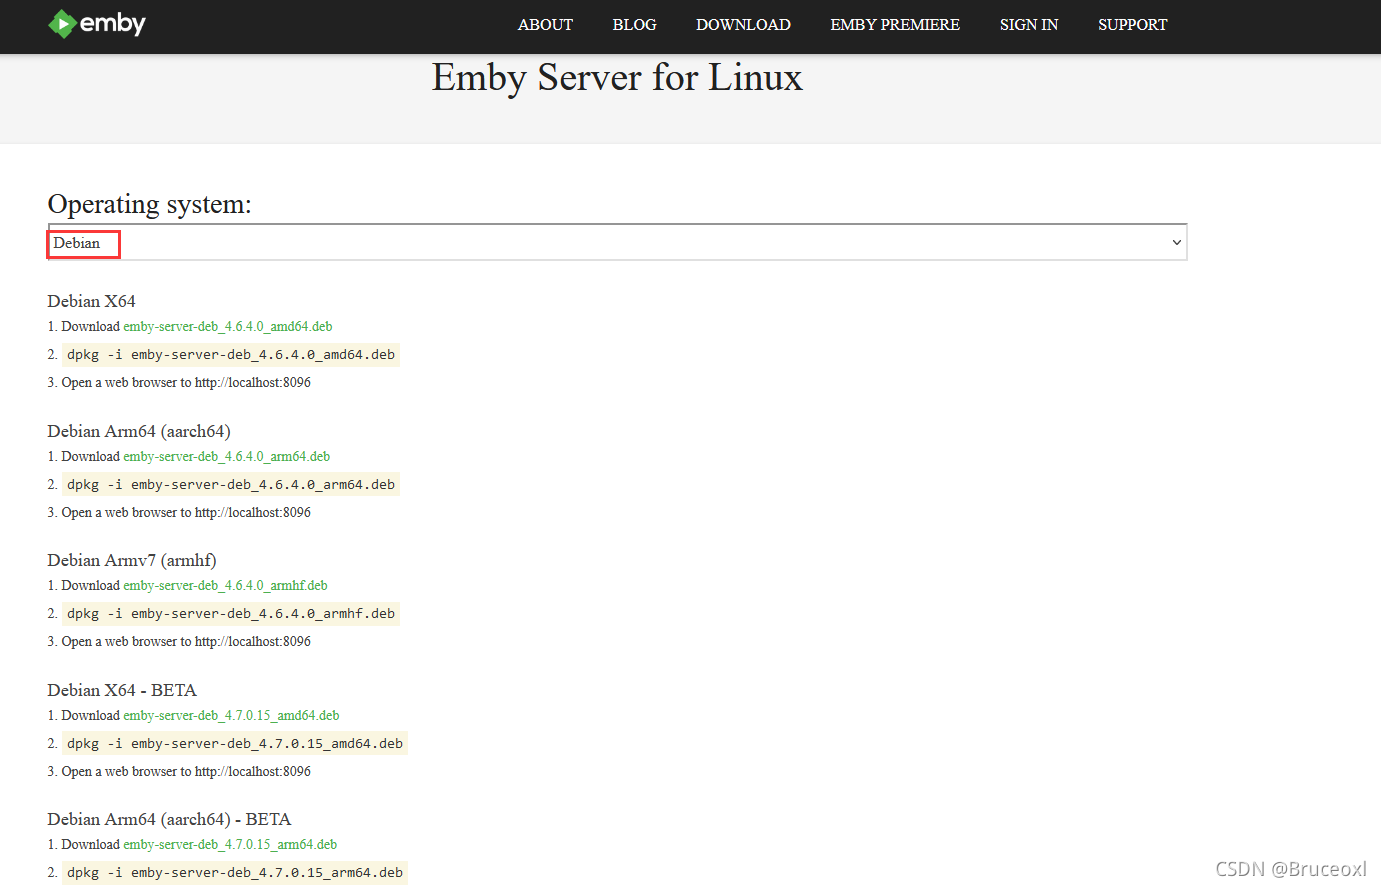This screenshot has width=1381, height=887.
Task: Download emby-server-deb_4.7.0.15_amd64.deb beta link
Action: click(x=231, y=716)
